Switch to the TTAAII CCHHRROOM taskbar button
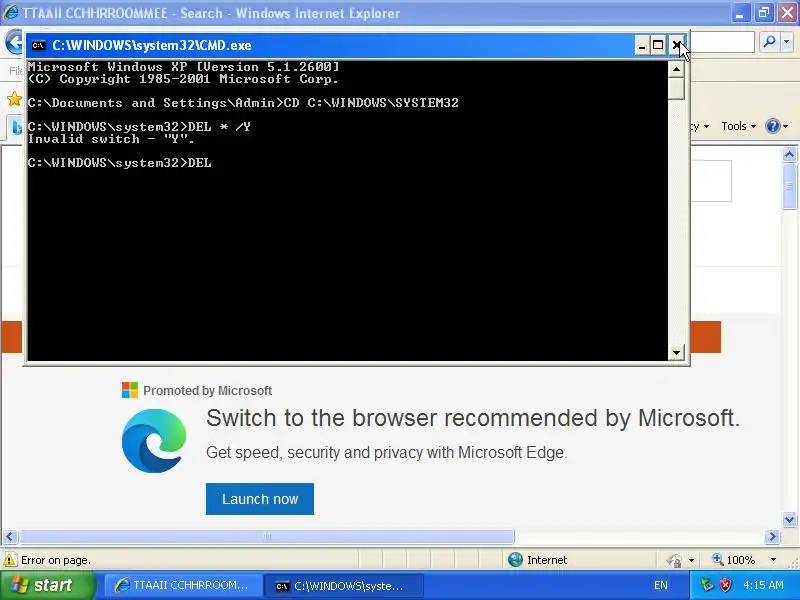This screenshot has width=800, height=600. tap(184, 586)
